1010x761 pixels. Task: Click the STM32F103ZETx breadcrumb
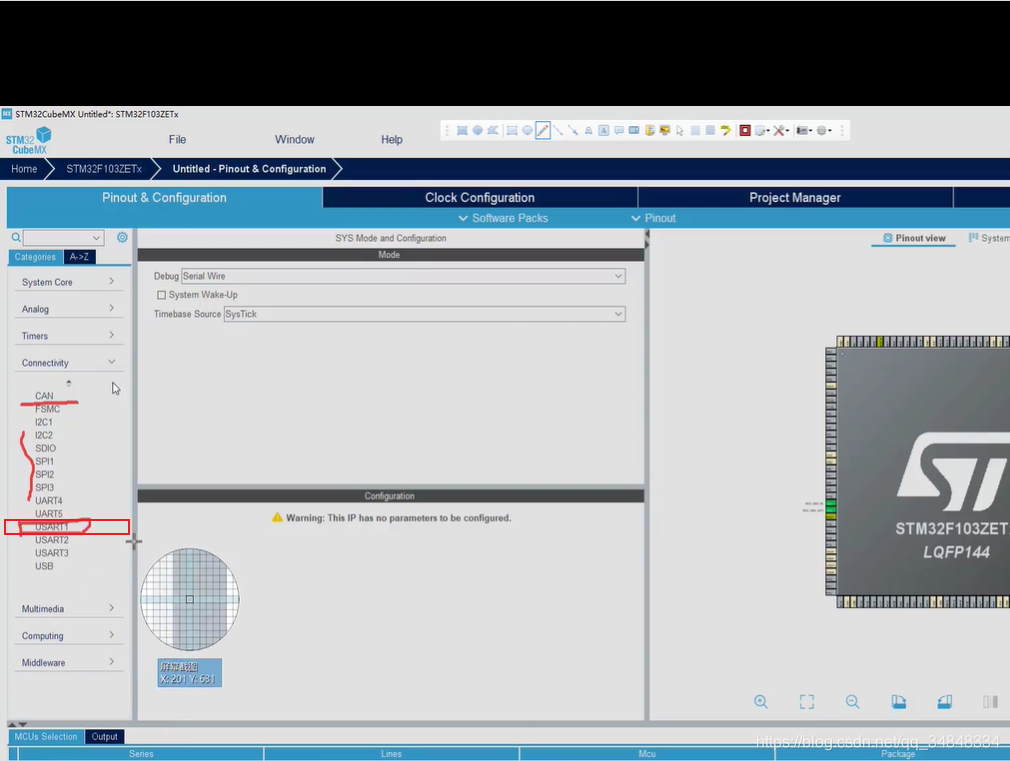pos(104,169)
